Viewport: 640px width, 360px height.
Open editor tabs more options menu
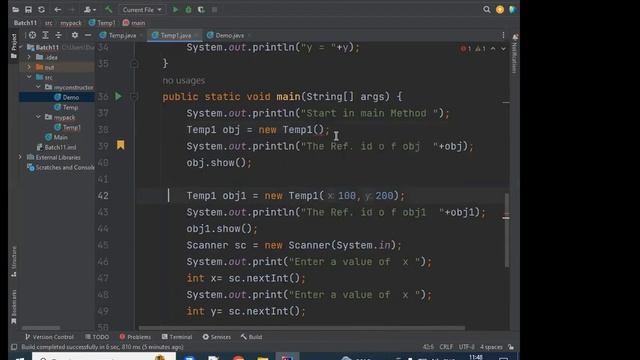click(503, 35)
